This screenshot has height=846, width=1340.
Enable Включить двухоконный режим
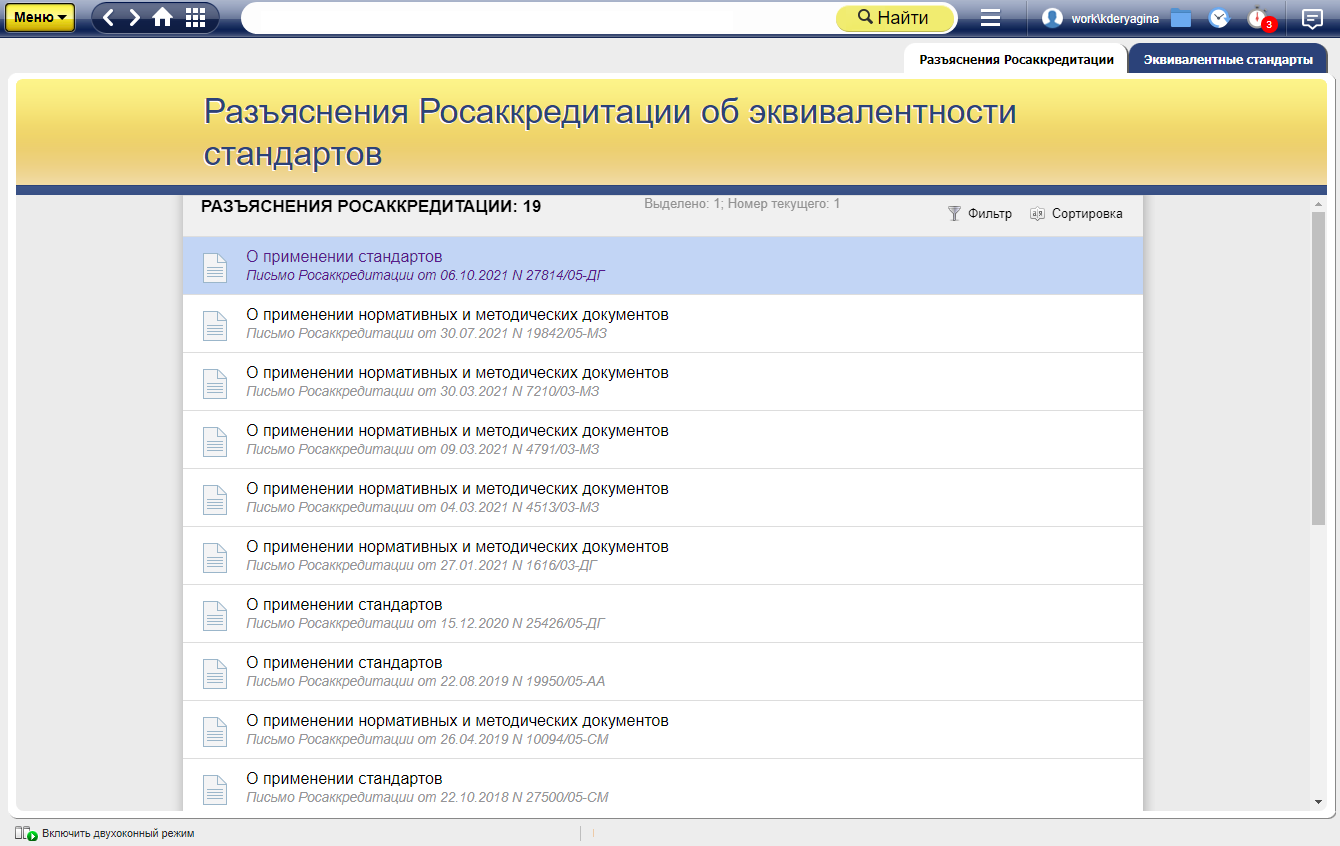coord(104,833)
